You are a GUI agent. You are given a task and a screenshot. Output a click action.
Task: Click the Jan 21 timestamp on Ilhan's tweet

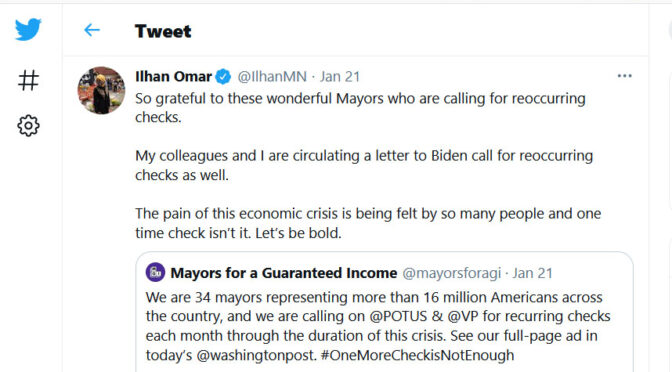point(339,77)
